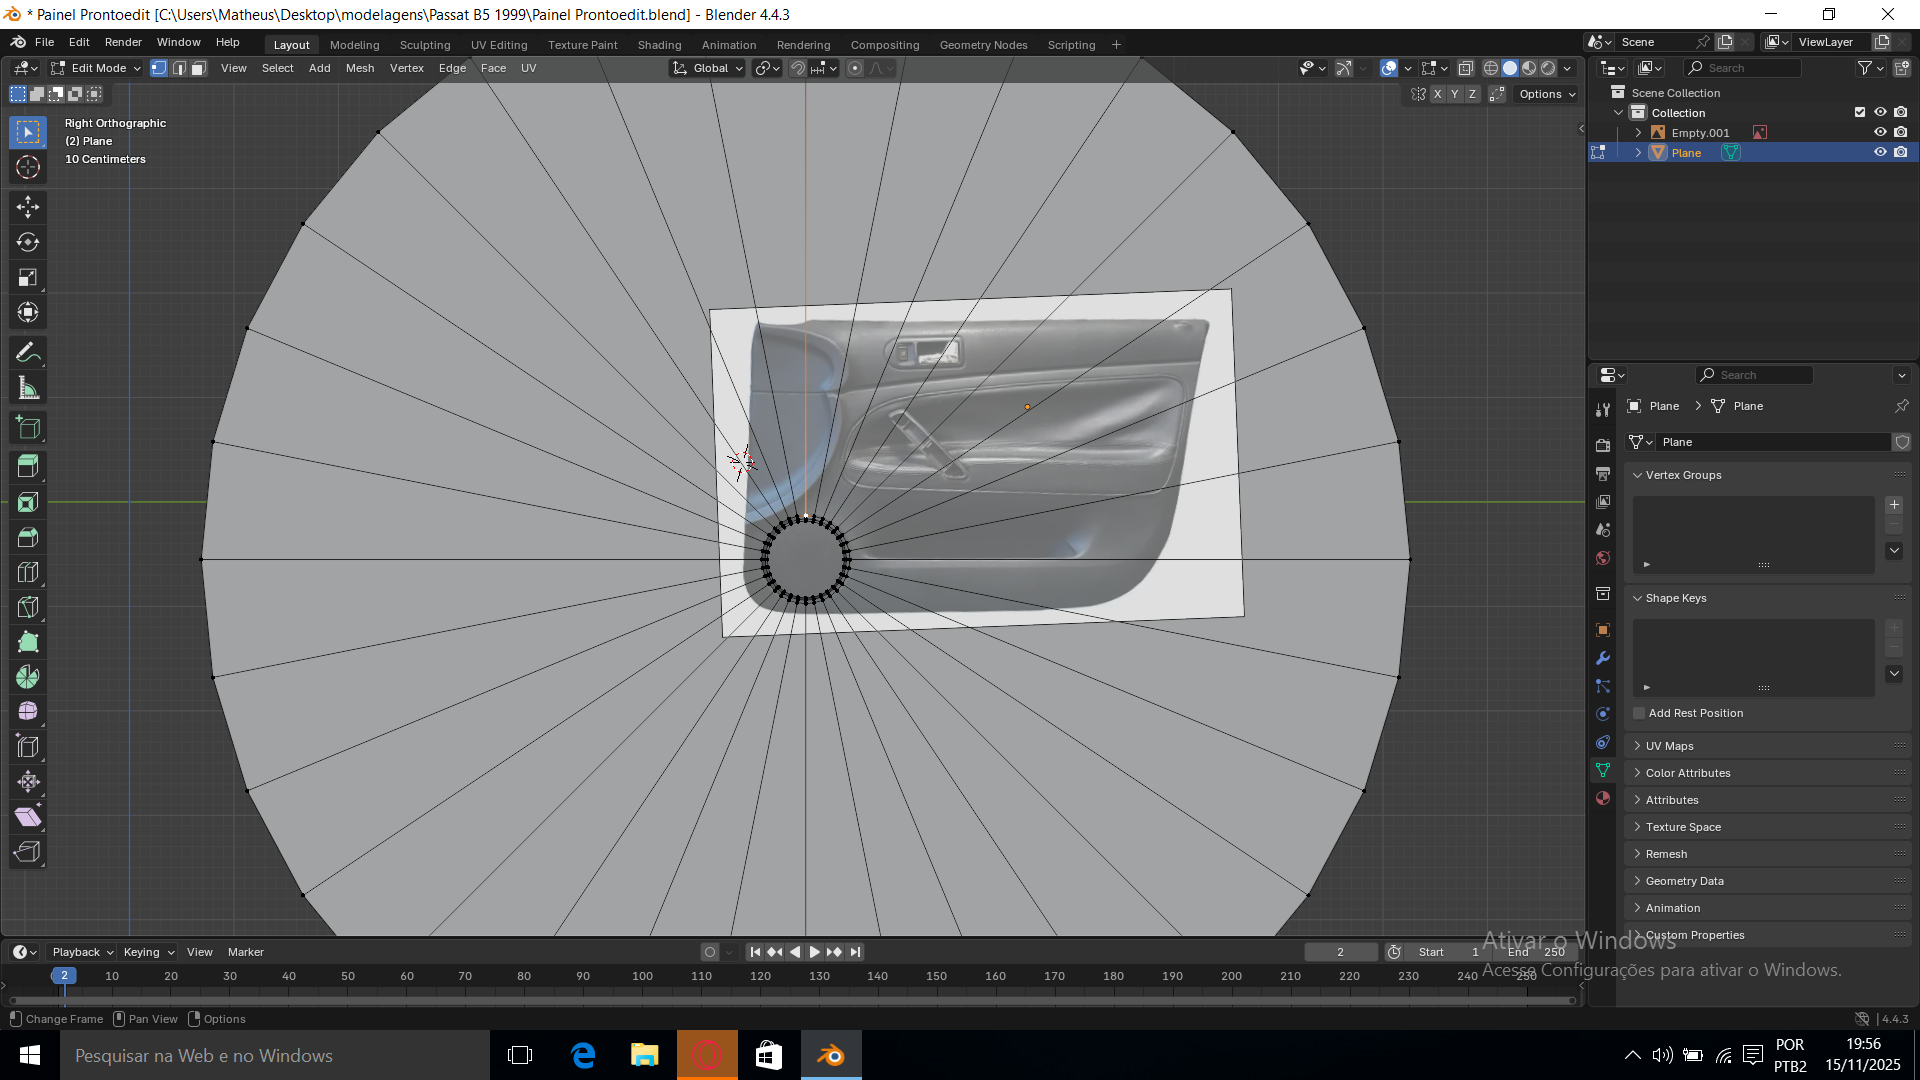1920x1080 pixels.
Task: Click the Windows Start button
Action: click(30, 1055)
